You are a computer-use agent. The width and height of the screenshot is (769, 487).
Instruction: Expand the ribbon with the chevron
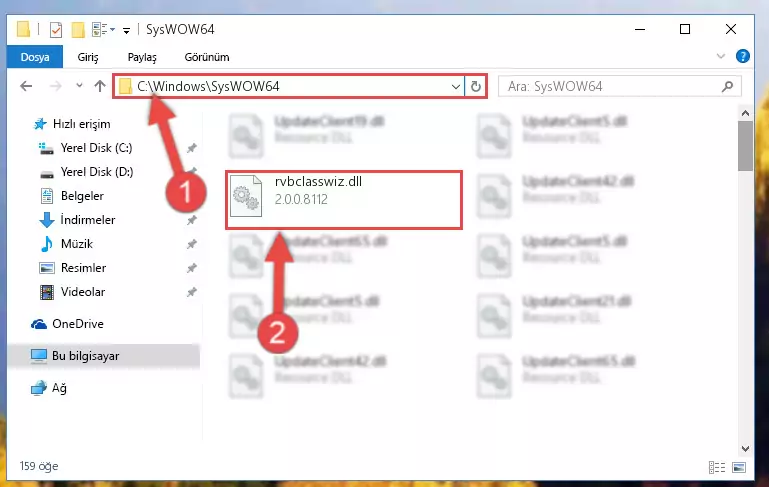720,56
